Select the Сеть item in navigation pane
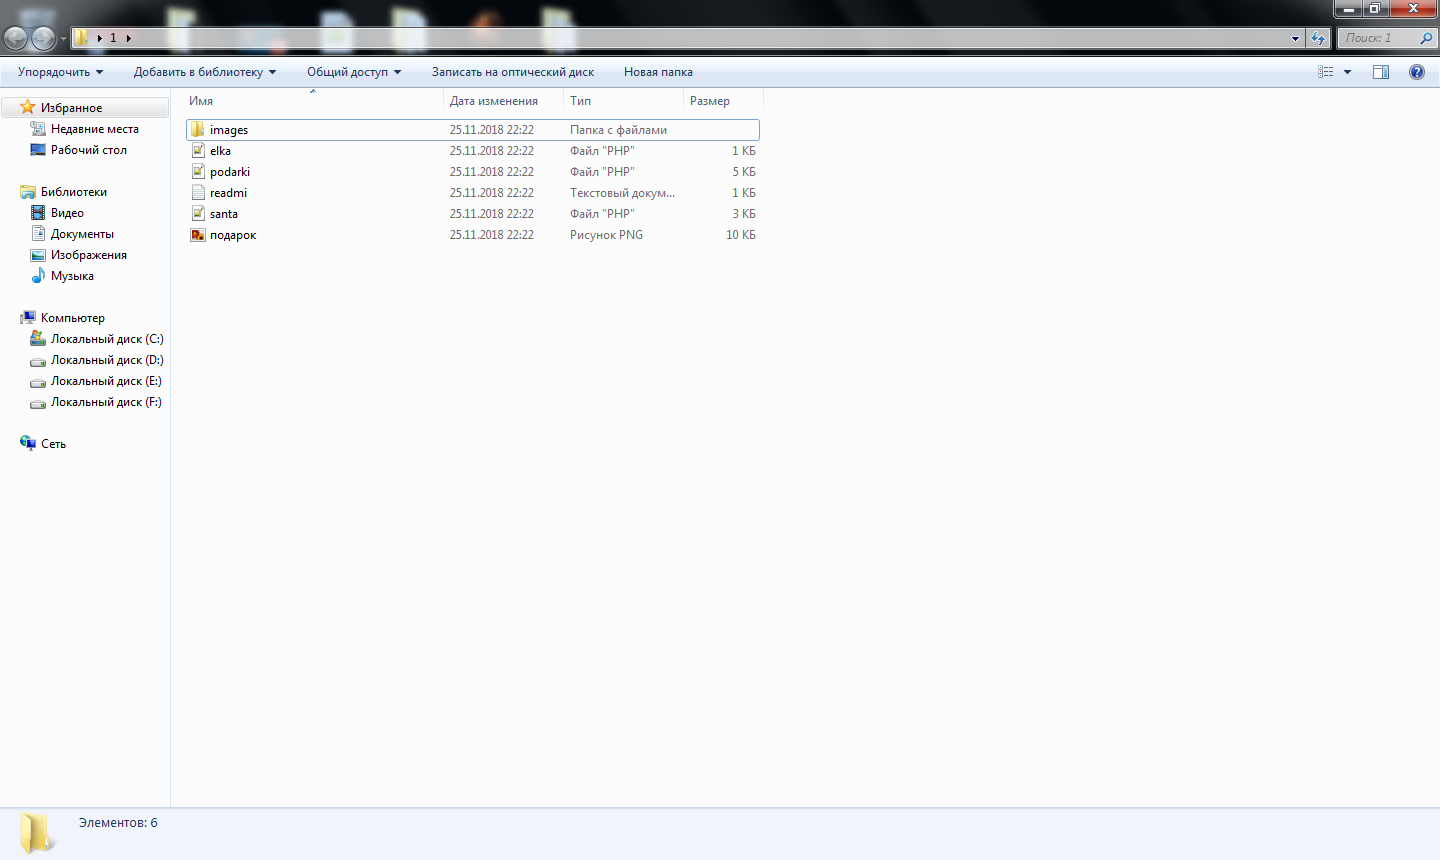This screenshot has height=860, width=1440. (53, 444)
